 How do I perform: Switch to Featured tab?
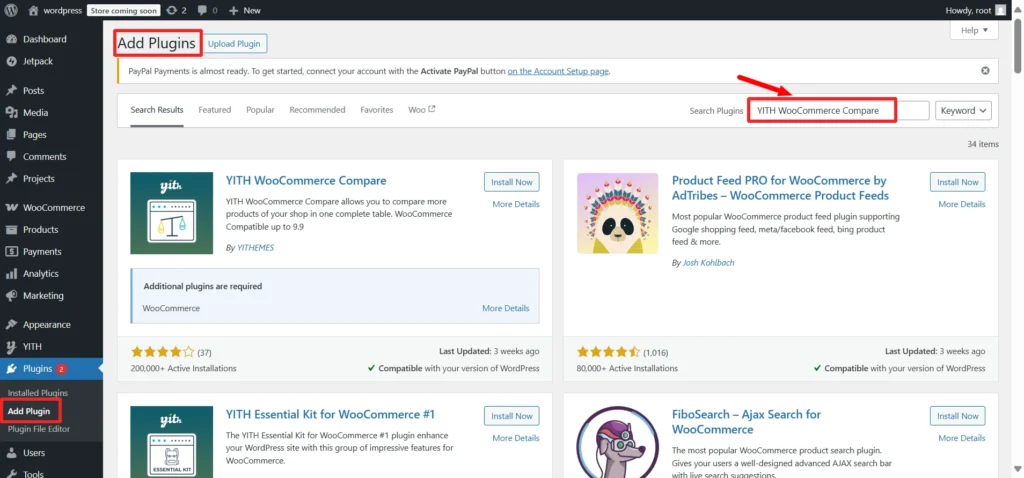point(215,110)
